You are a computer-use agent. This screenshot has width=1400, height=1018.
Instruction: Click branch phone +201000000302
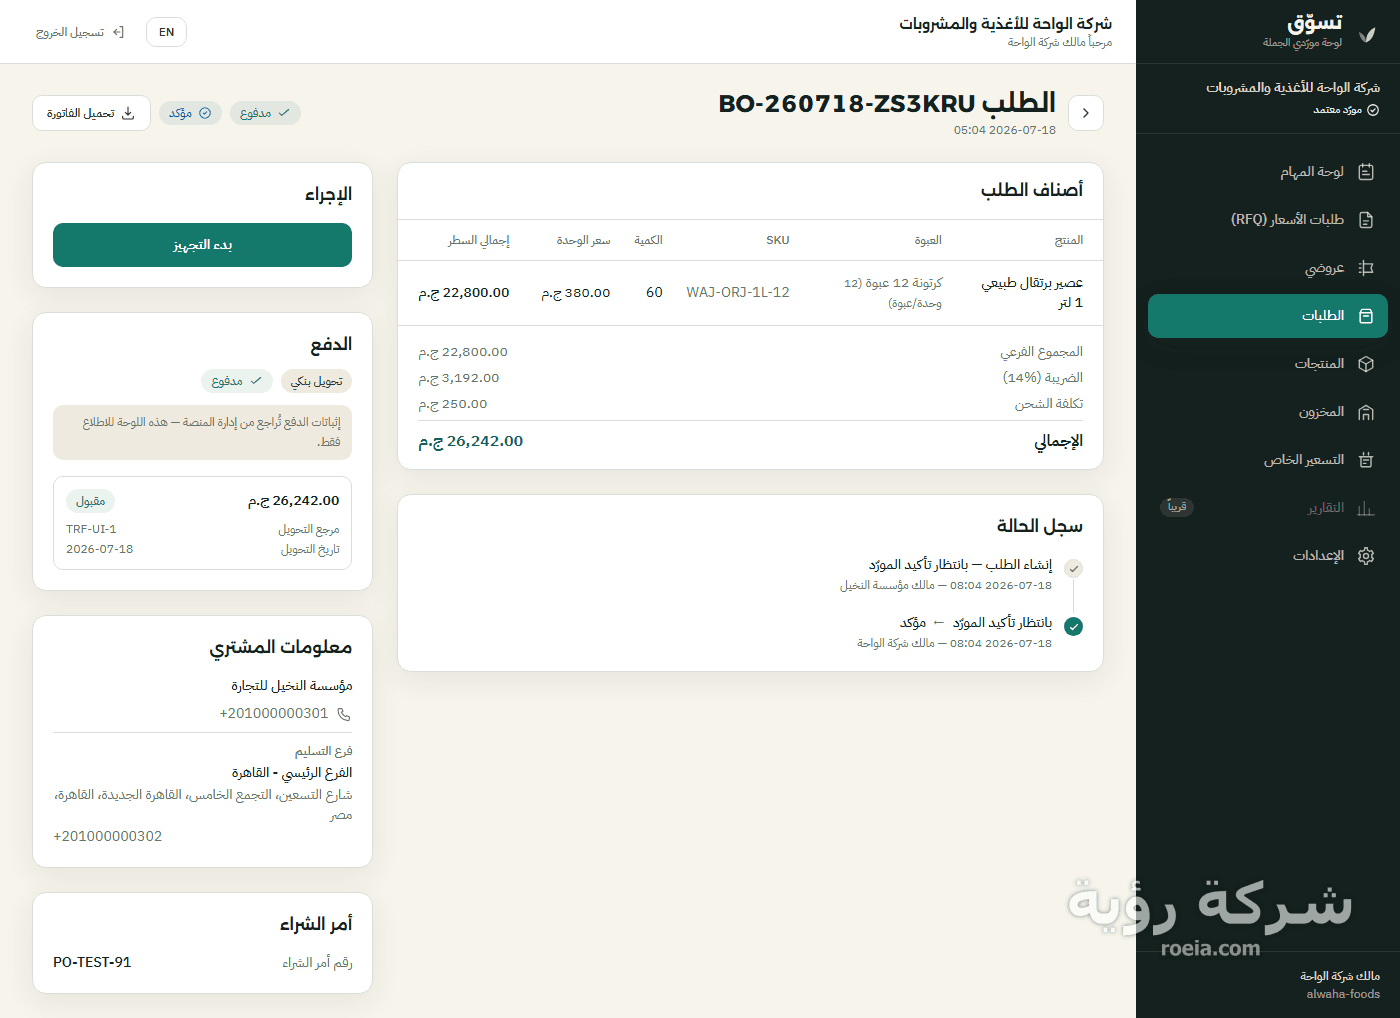pyautogui.click(x=108, y=836)
